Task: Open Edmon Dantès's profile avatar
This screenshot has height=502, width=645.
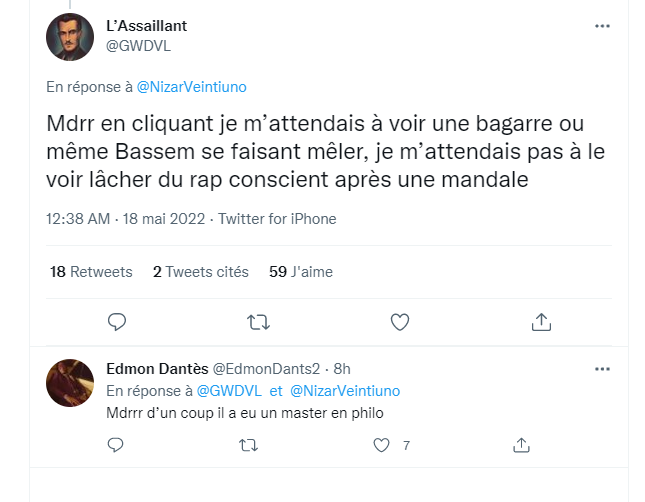Action: click(70, 383)
